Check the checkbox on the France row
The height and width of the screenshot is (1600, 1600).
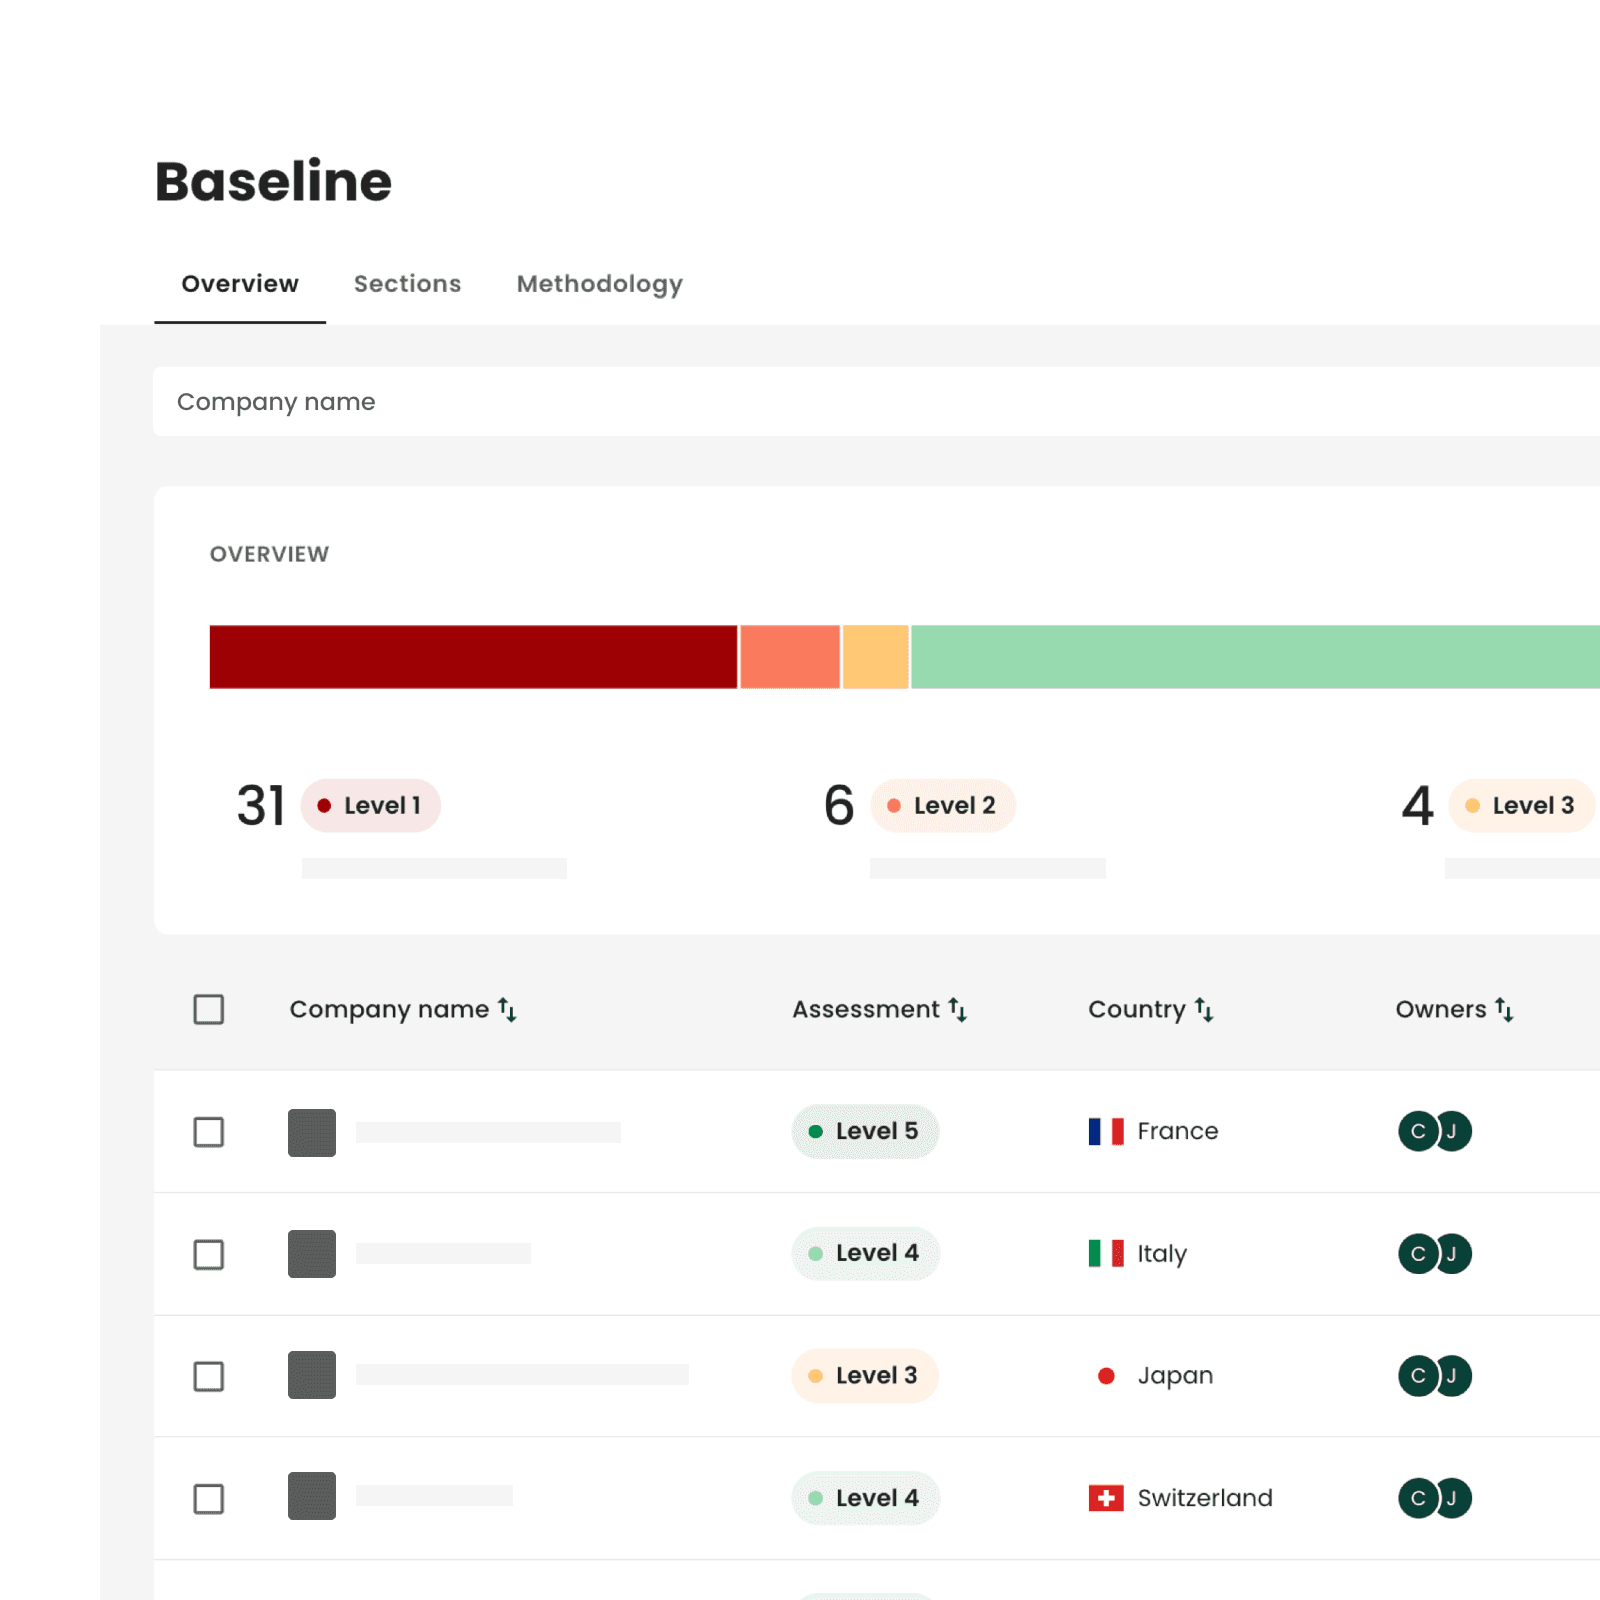coord(208,1133)
